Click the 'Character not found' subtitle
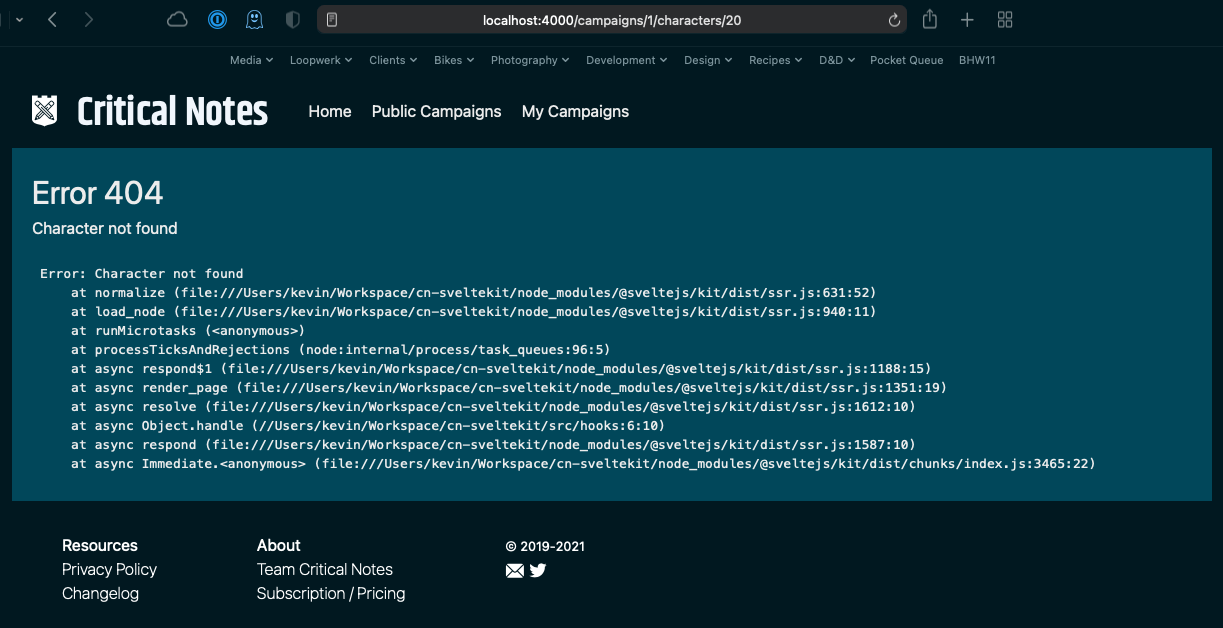 105,228
